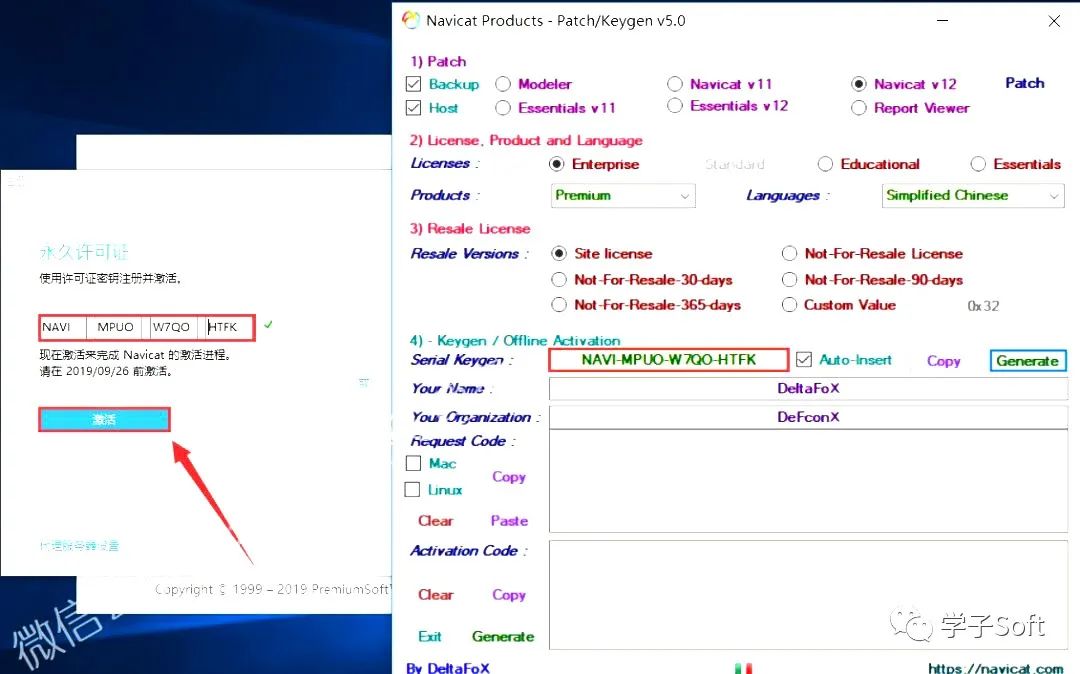The width and height of the screenshot is (1080, 674).
Task: Click Generate next to the serial key
Action: pyautogui.click(x=1028, y=361)
